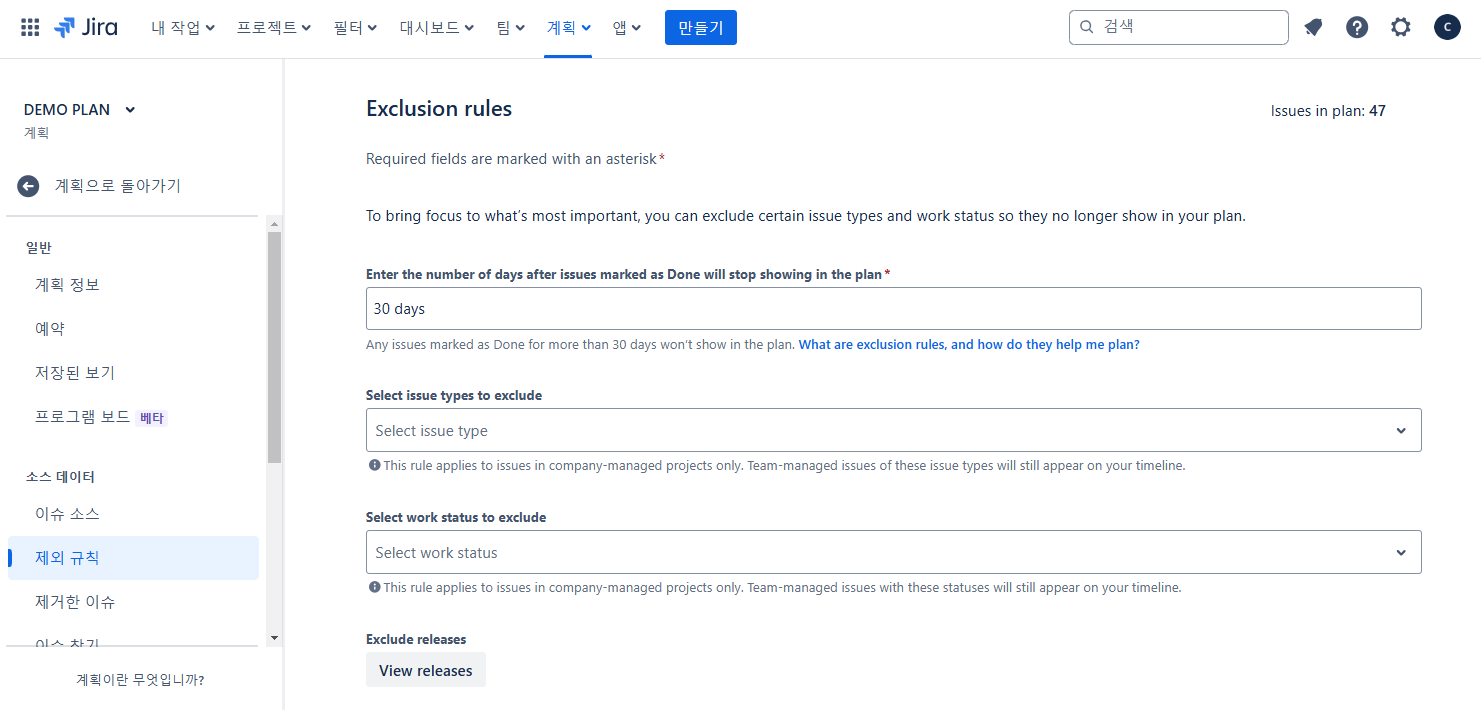Open the app switcher grid icon
Image resolution: width=1481 pixels, height=710 pixels.
pyautogui.click(x=30, y=28)
